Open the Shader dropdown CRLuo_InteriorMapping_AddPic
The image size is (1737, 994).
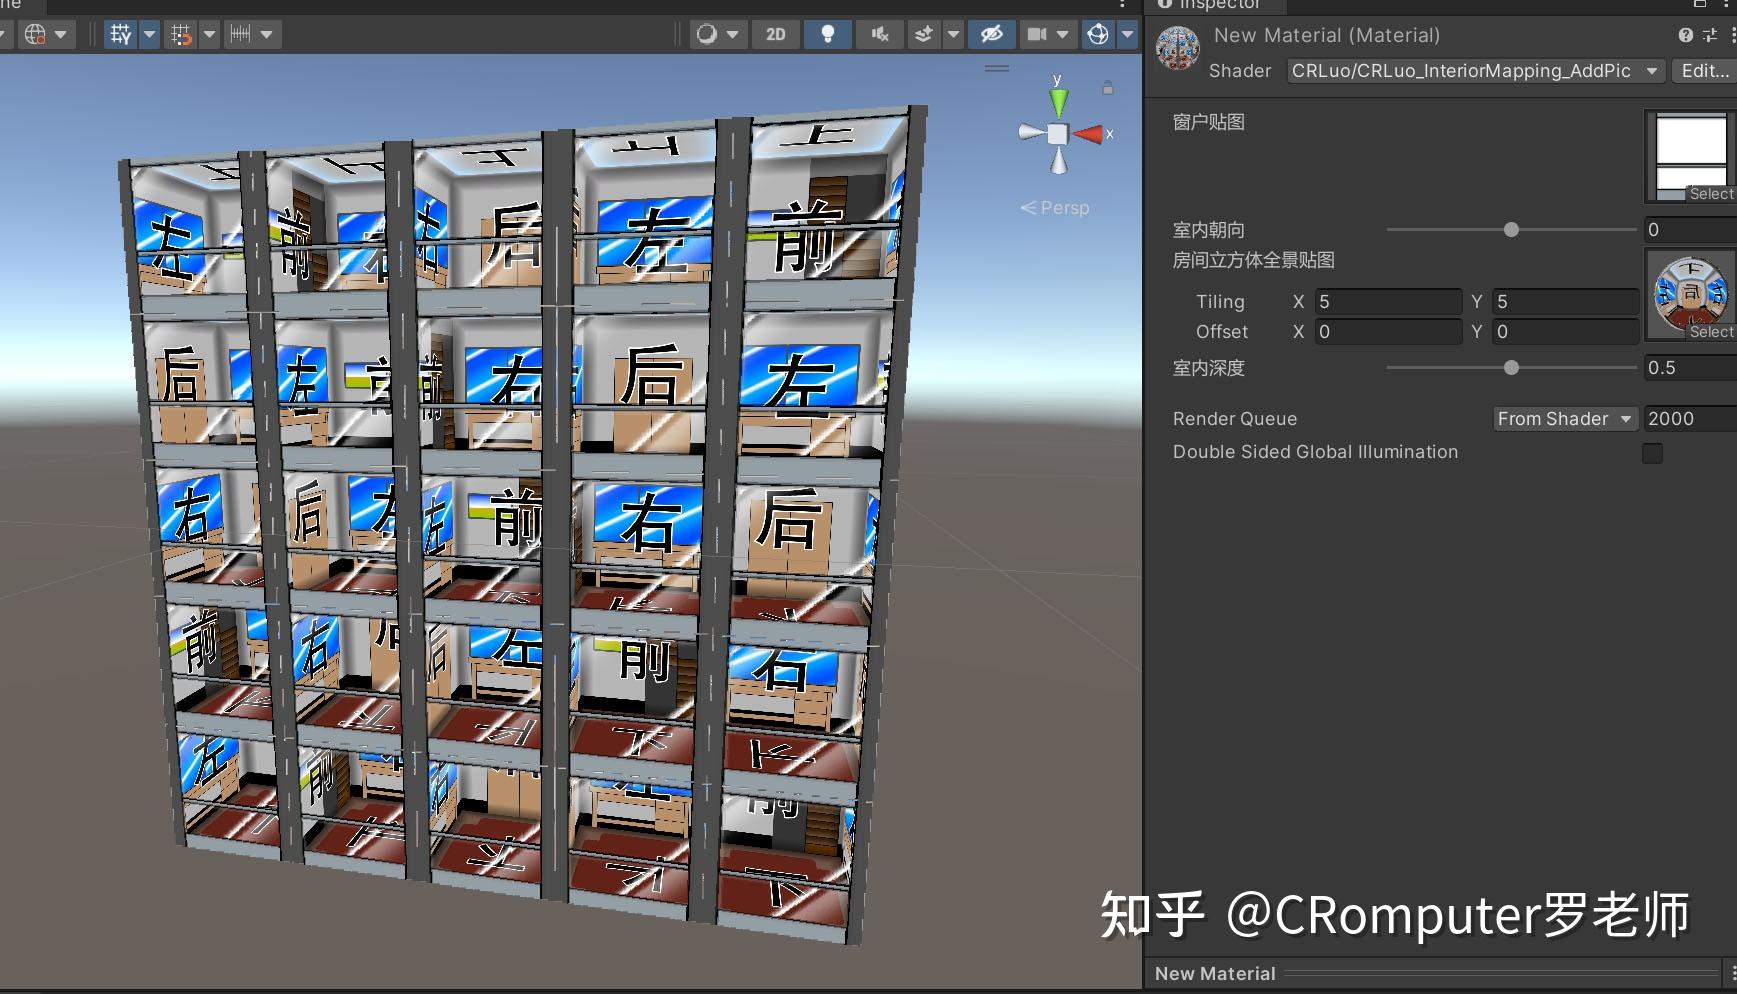click(1470, 70)
